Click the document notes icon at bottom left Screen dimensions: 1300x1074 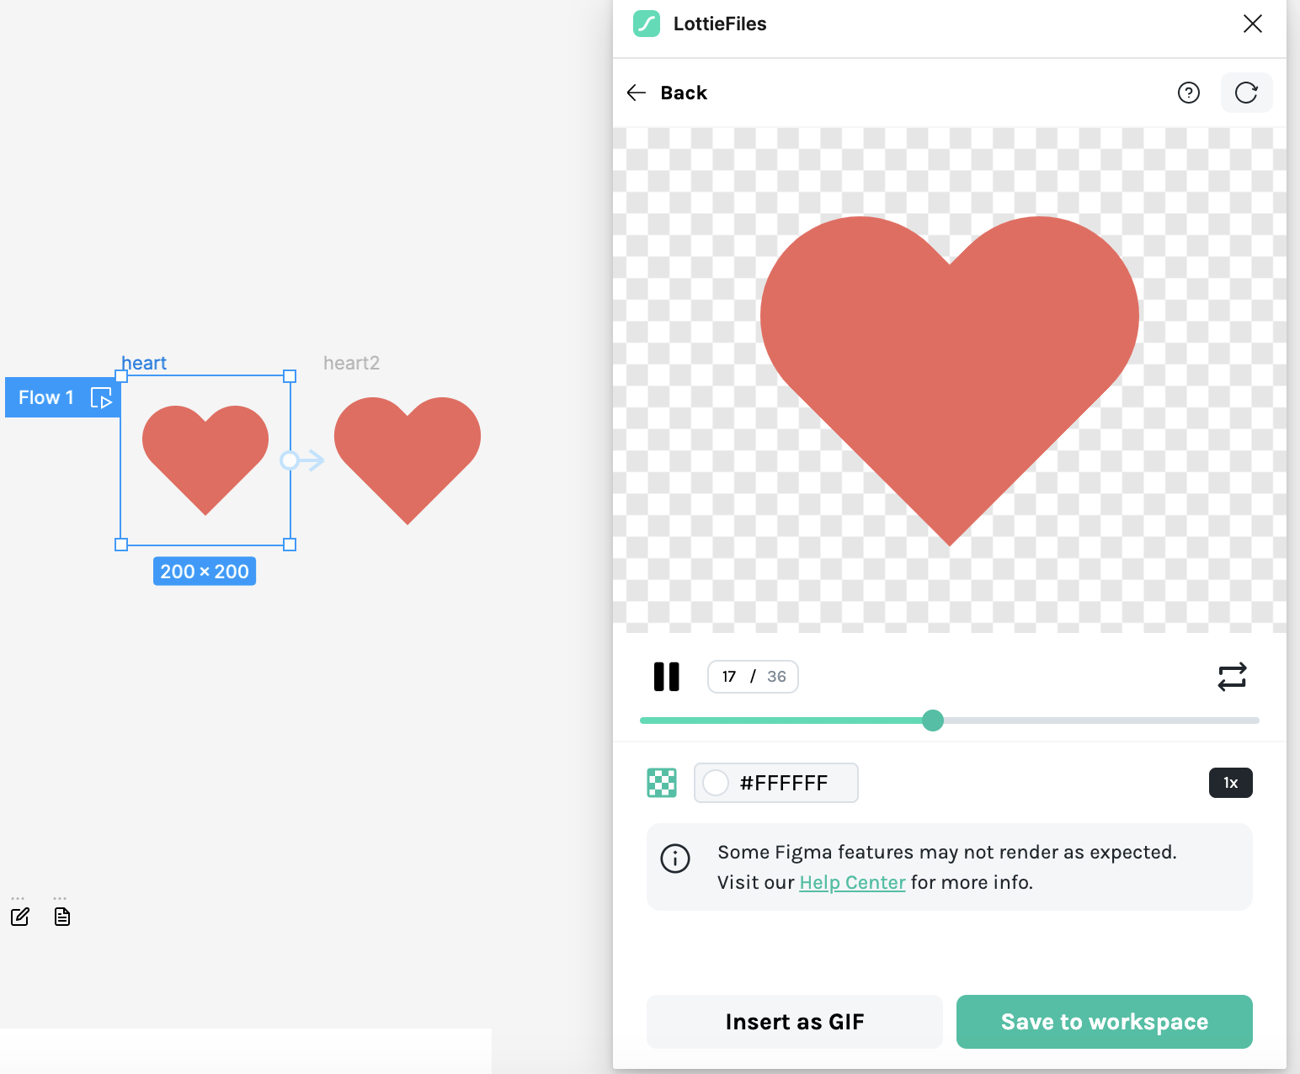click(62, 916)
